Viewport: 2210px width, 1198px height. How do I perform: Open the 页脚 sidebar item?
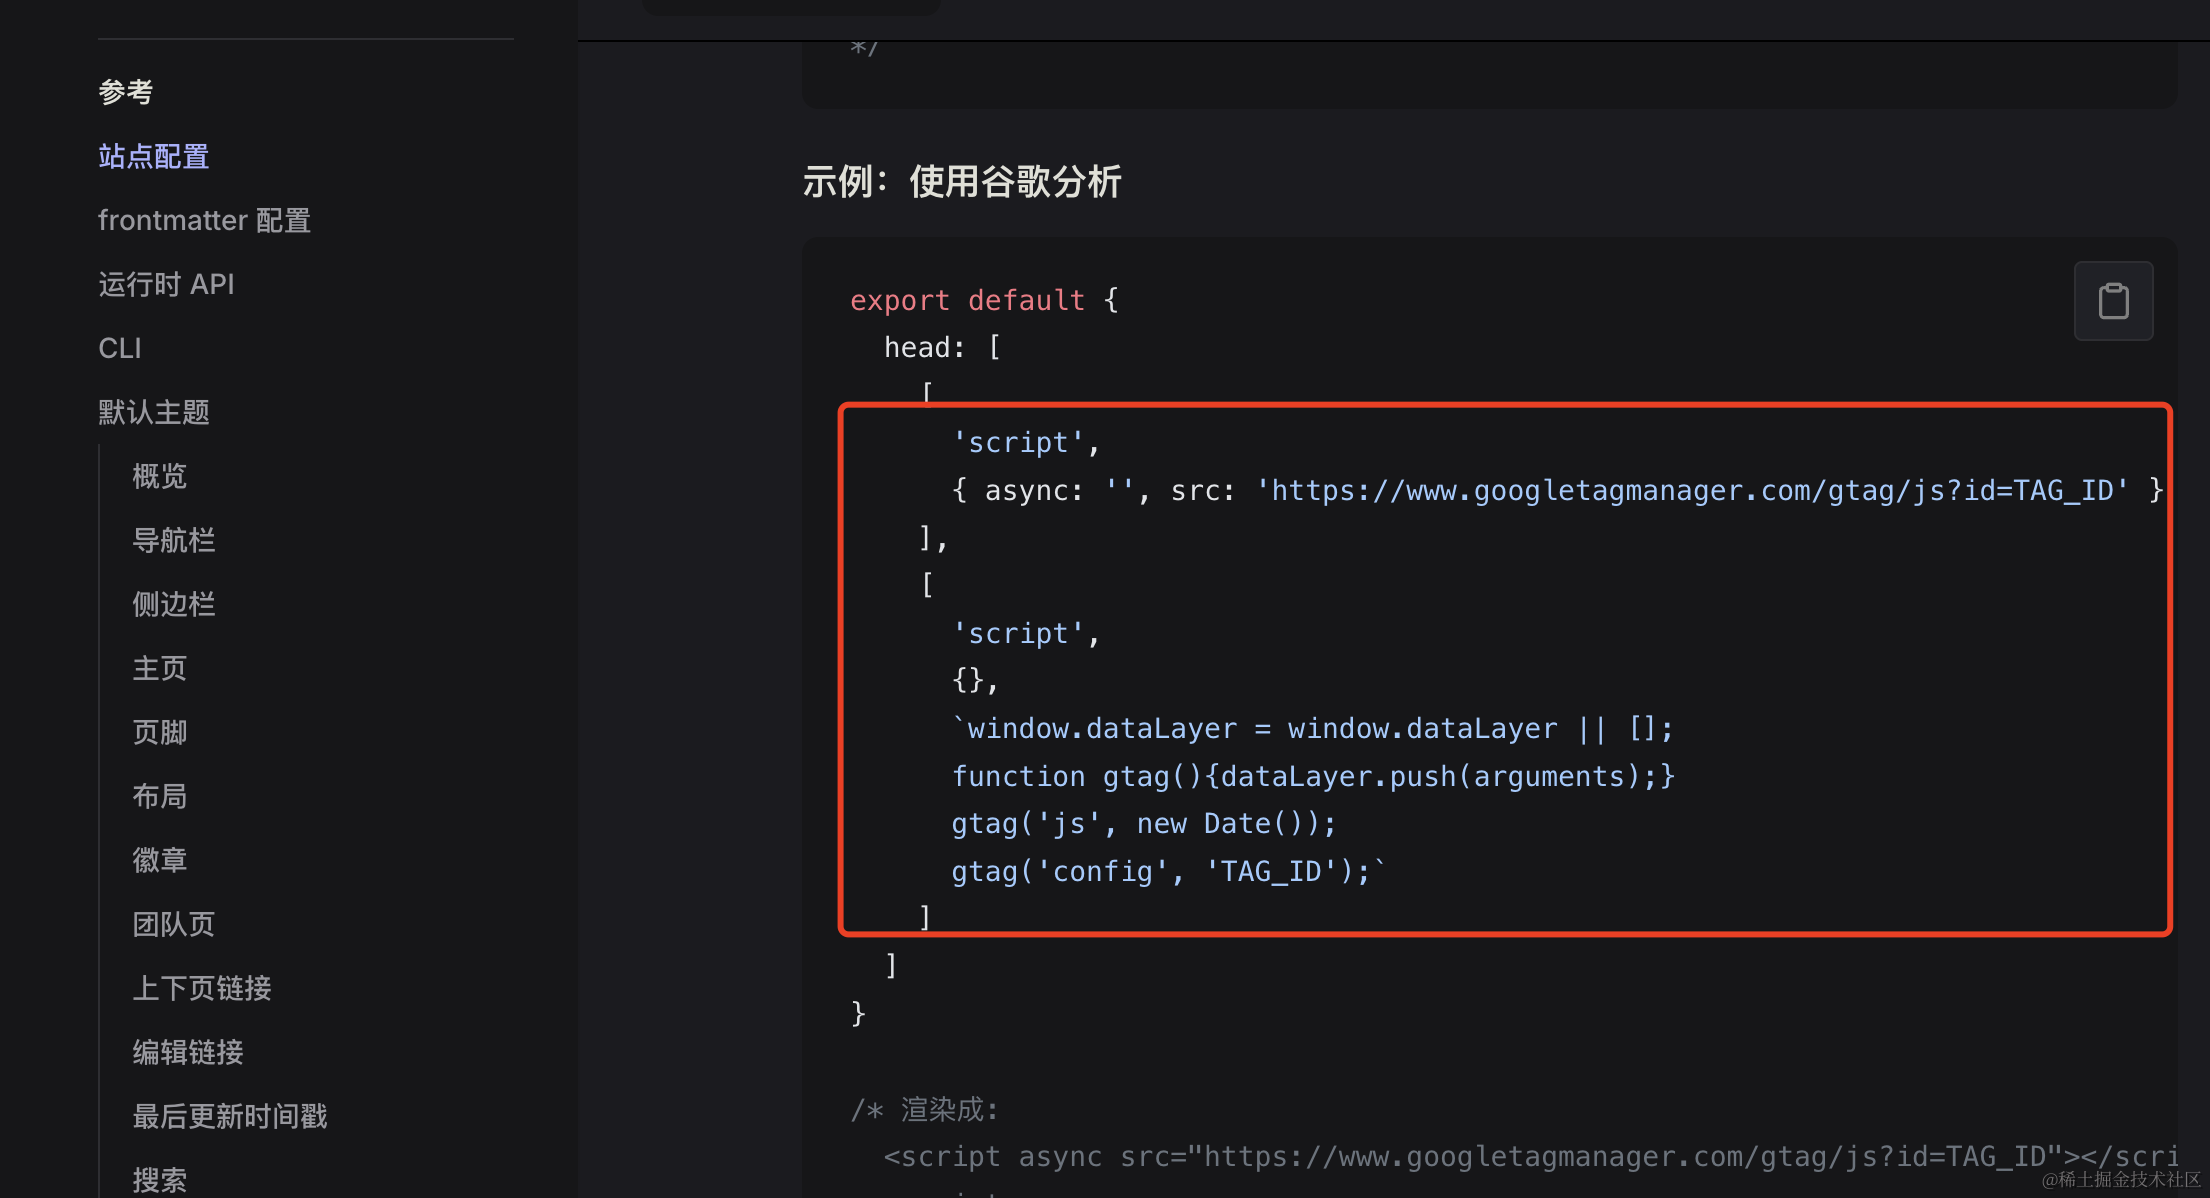point(160,733)
